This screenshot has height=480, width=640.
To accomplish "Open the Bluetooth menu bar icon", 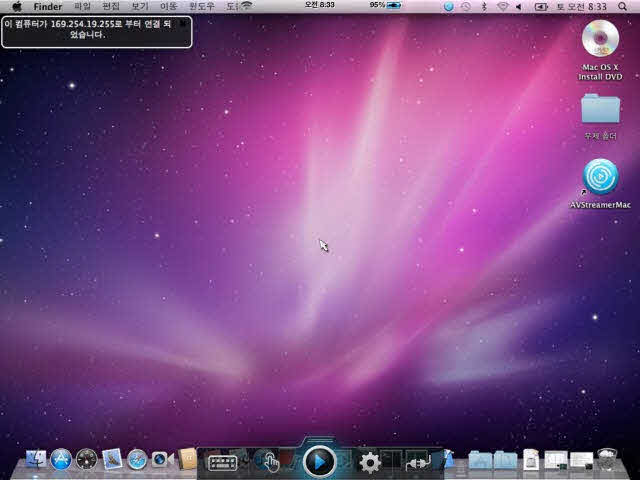I will tap(484, 7).
